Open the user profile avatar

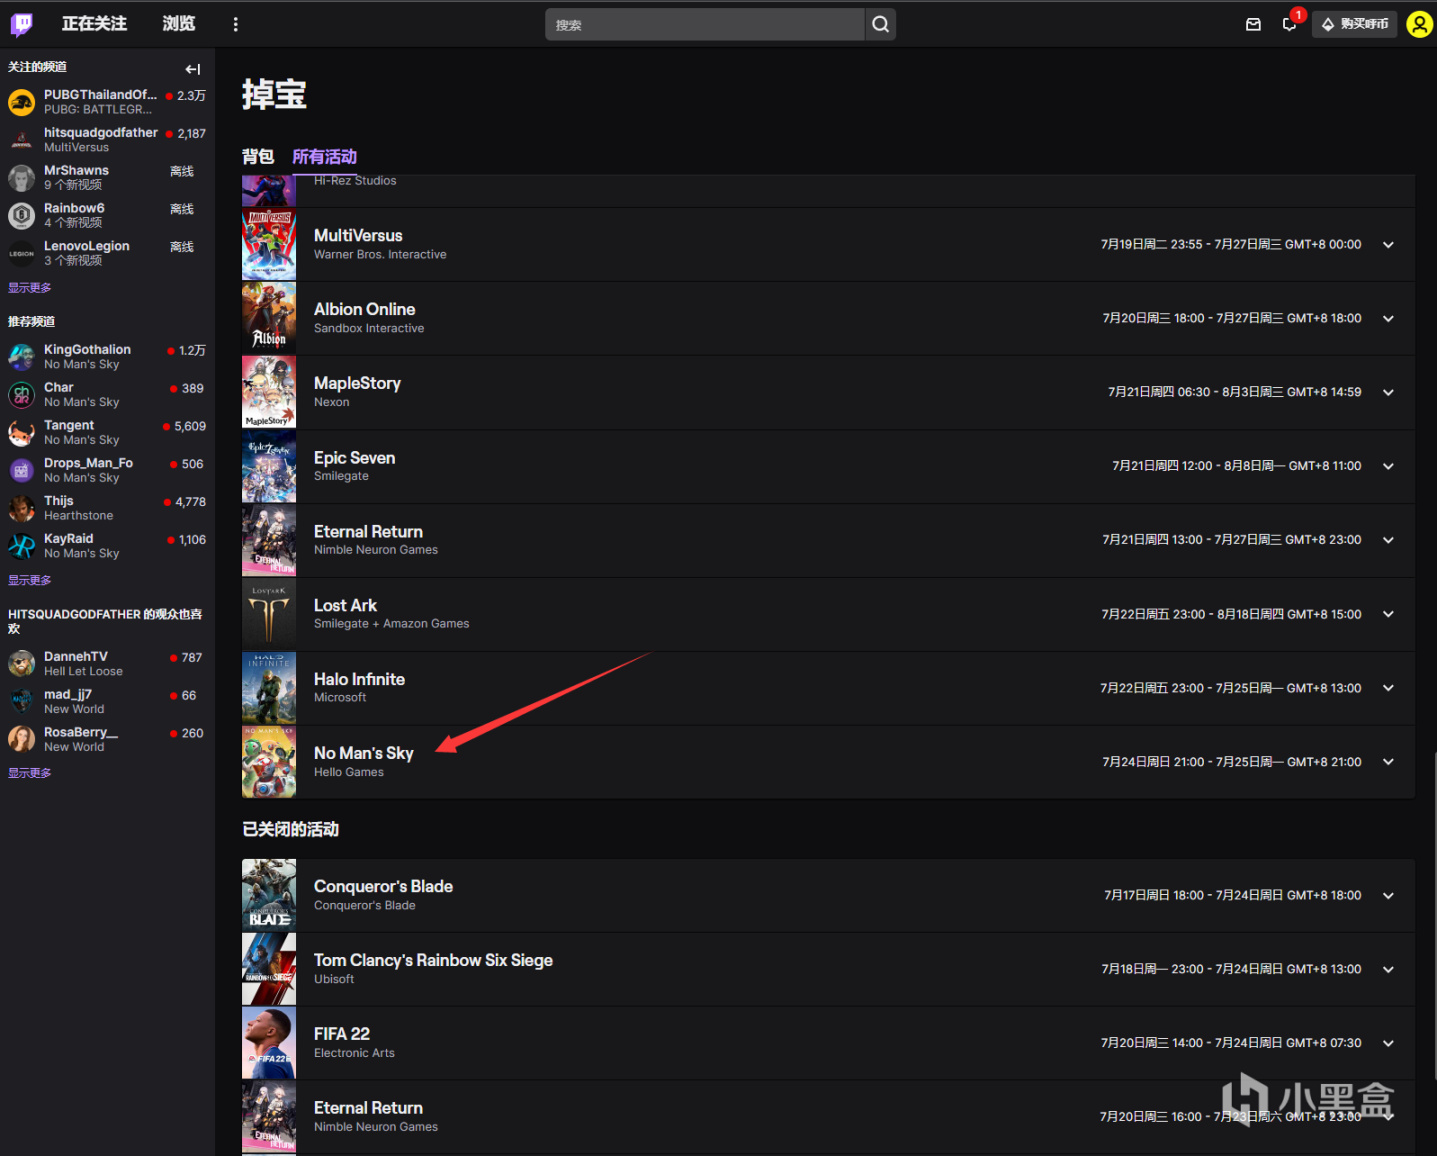1419,24
